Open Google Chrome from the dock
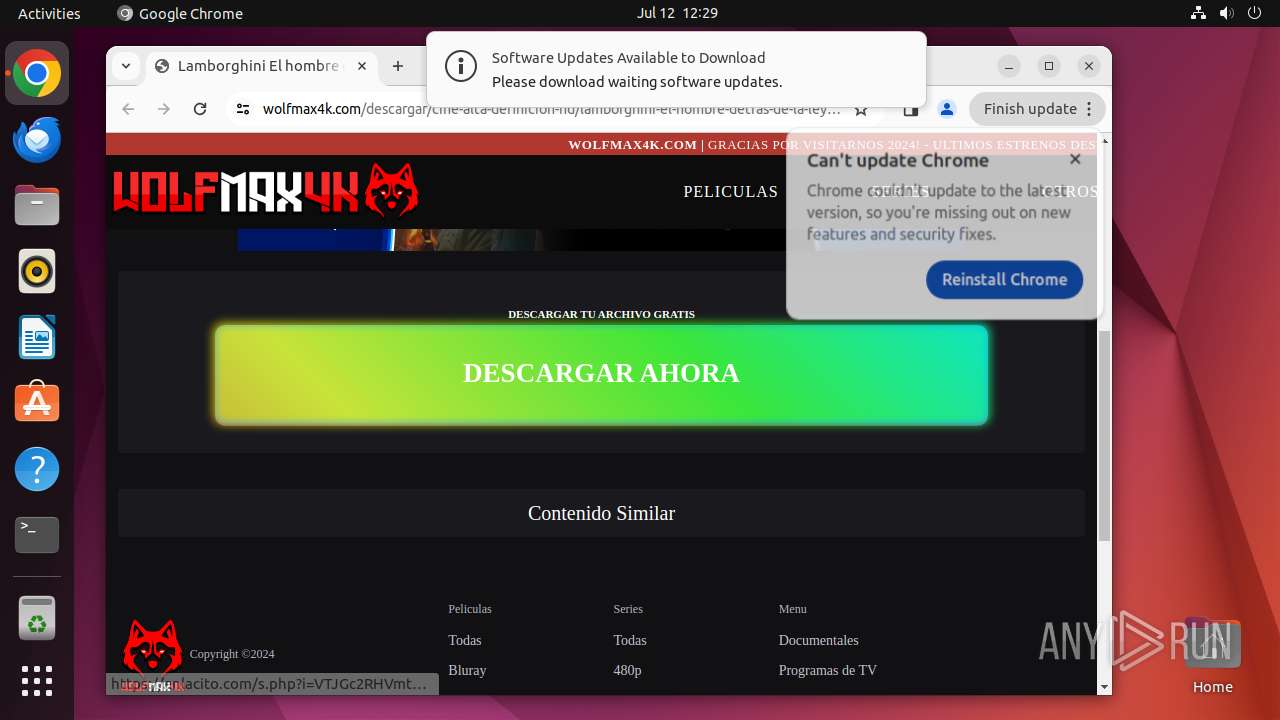The image size is (1280, 720). click(x=37, y=73)
